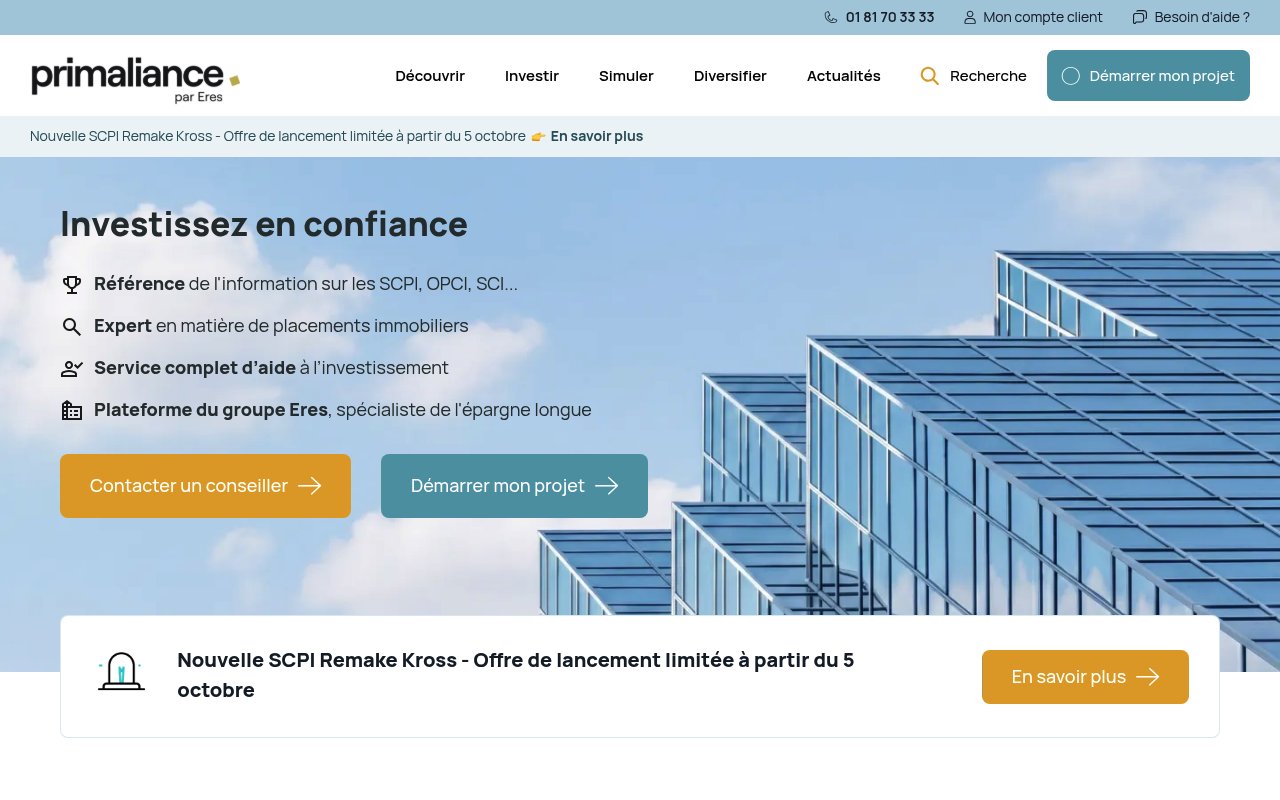1280x800 pixels.
Task: Click orange En savoir plus card button
Action: [x=1085, y=677]
